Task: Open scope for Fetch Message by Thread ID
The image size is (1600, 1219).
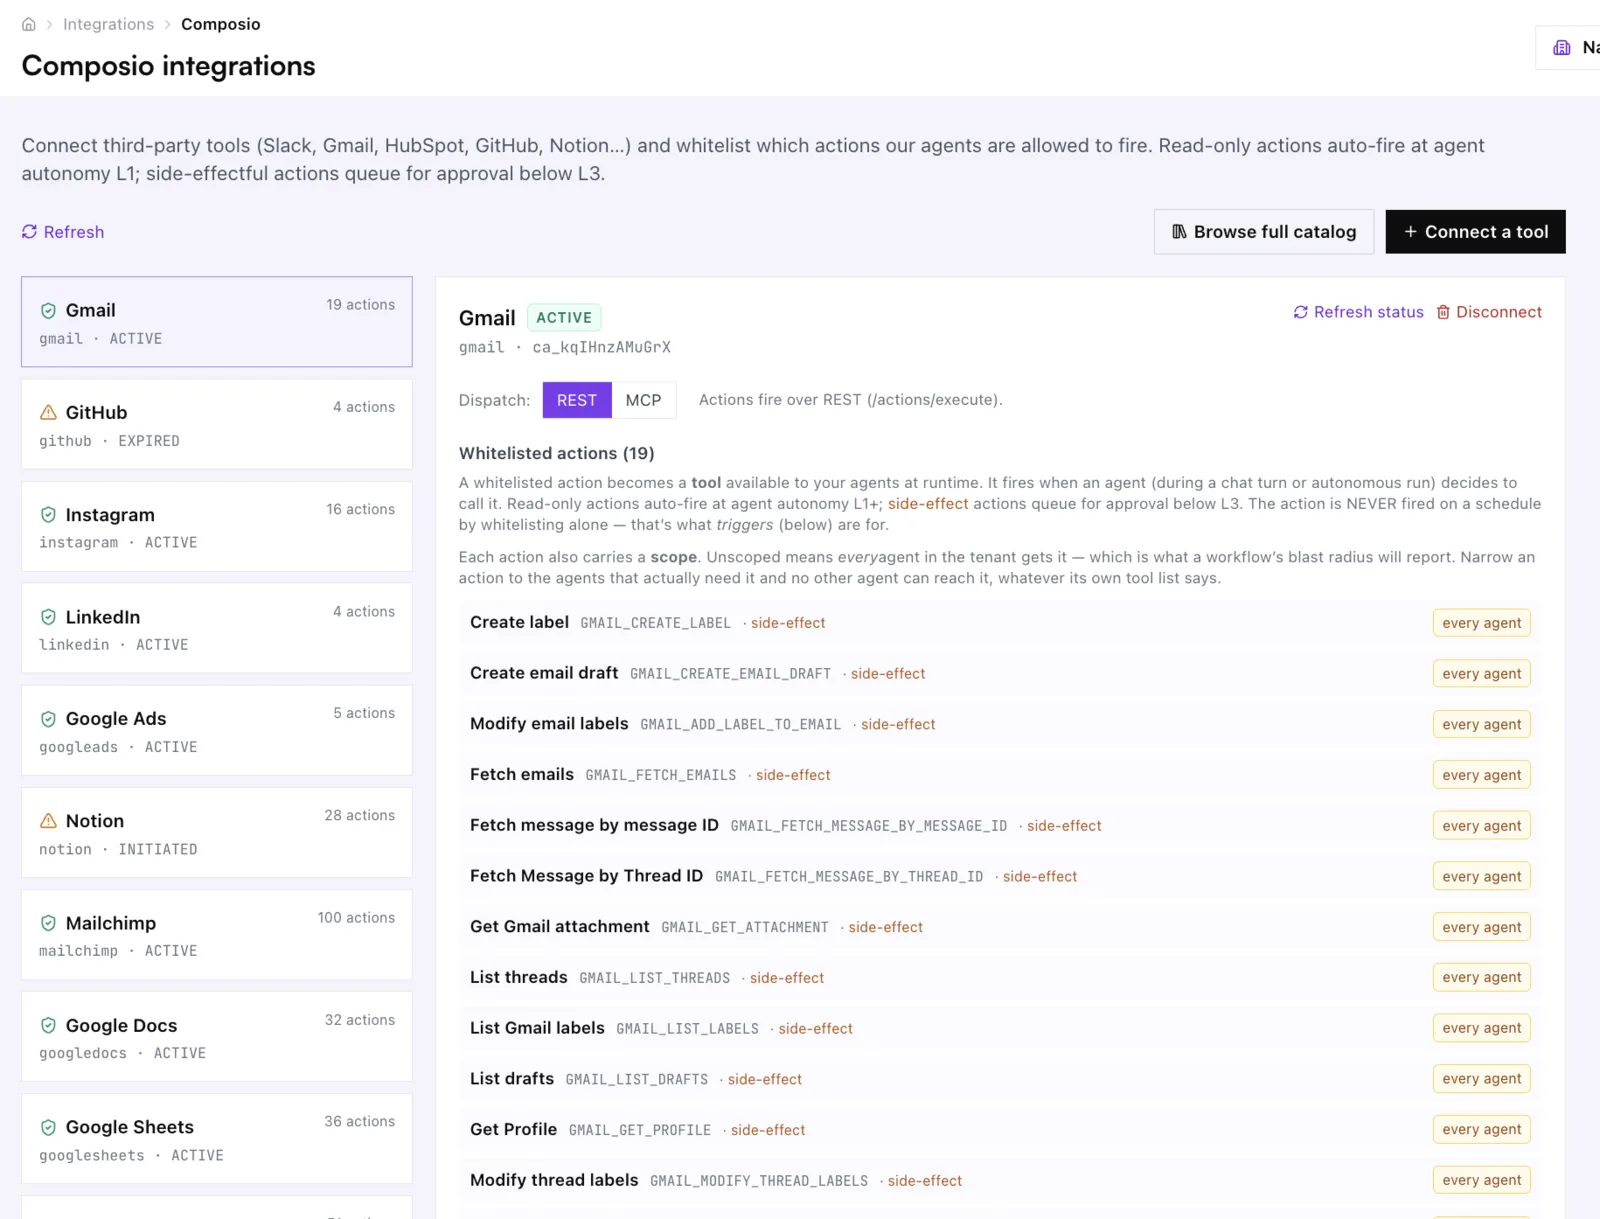Action: tap(1481, 876)
